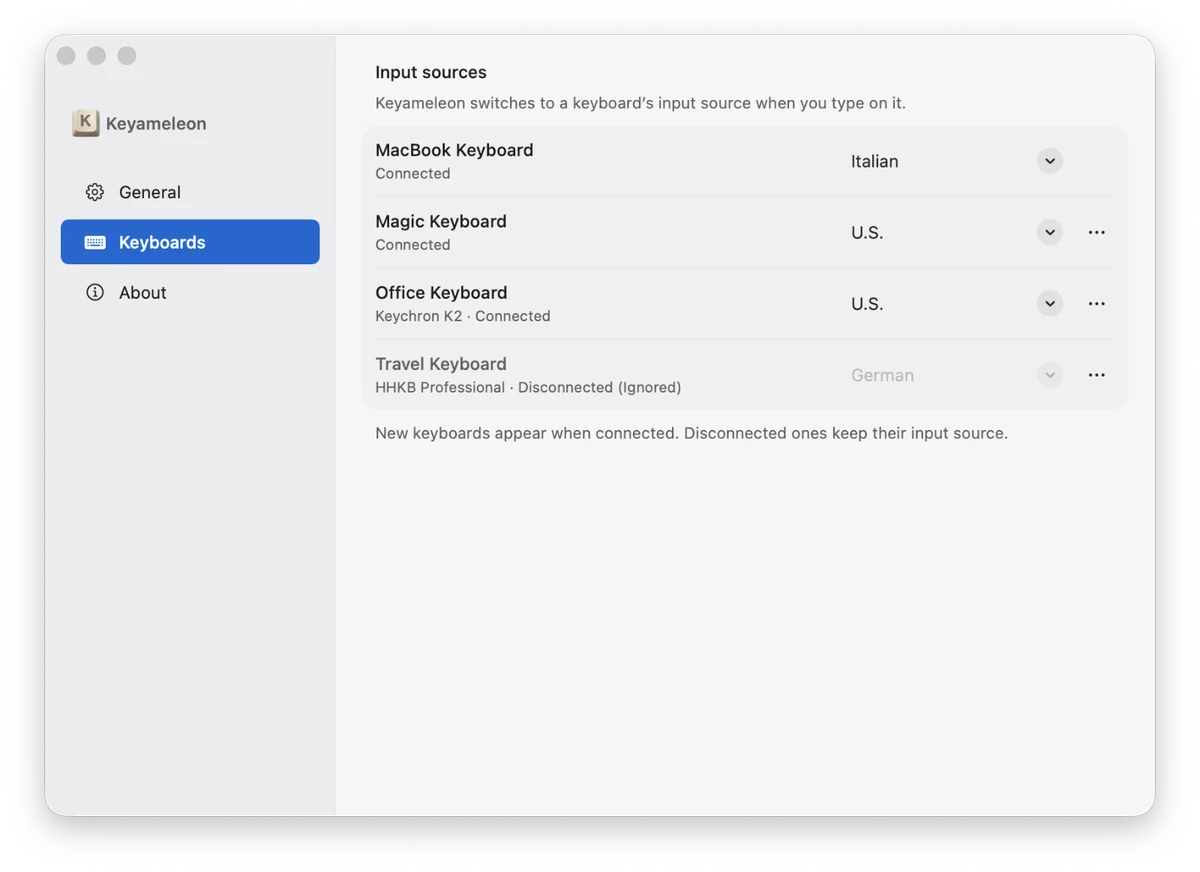Open more options for Office Keyboard
Screen dimensions: 1200x872
pyautogui.click(x=1097, y=303)
